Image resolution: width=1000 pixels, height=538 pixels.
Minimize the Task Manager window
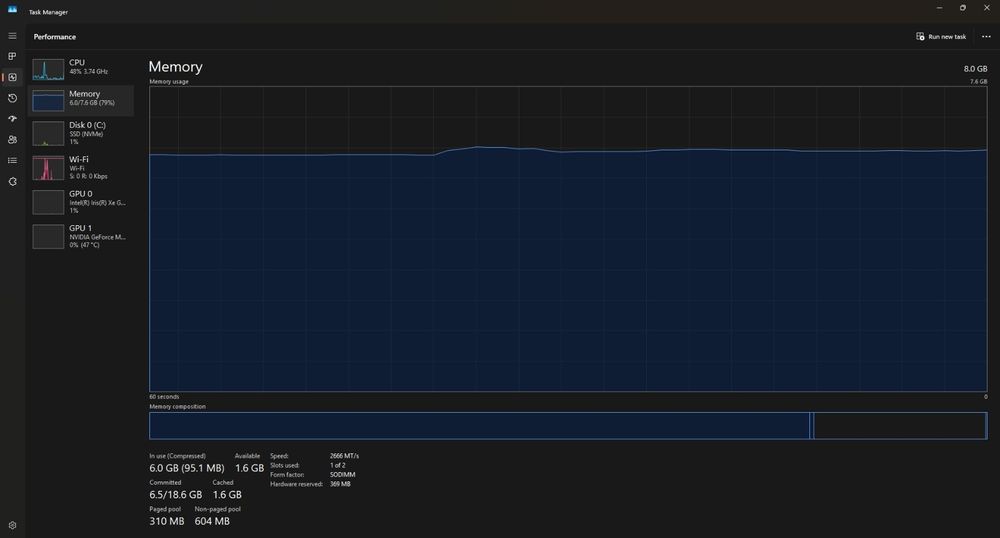click(x=939, y=8)
